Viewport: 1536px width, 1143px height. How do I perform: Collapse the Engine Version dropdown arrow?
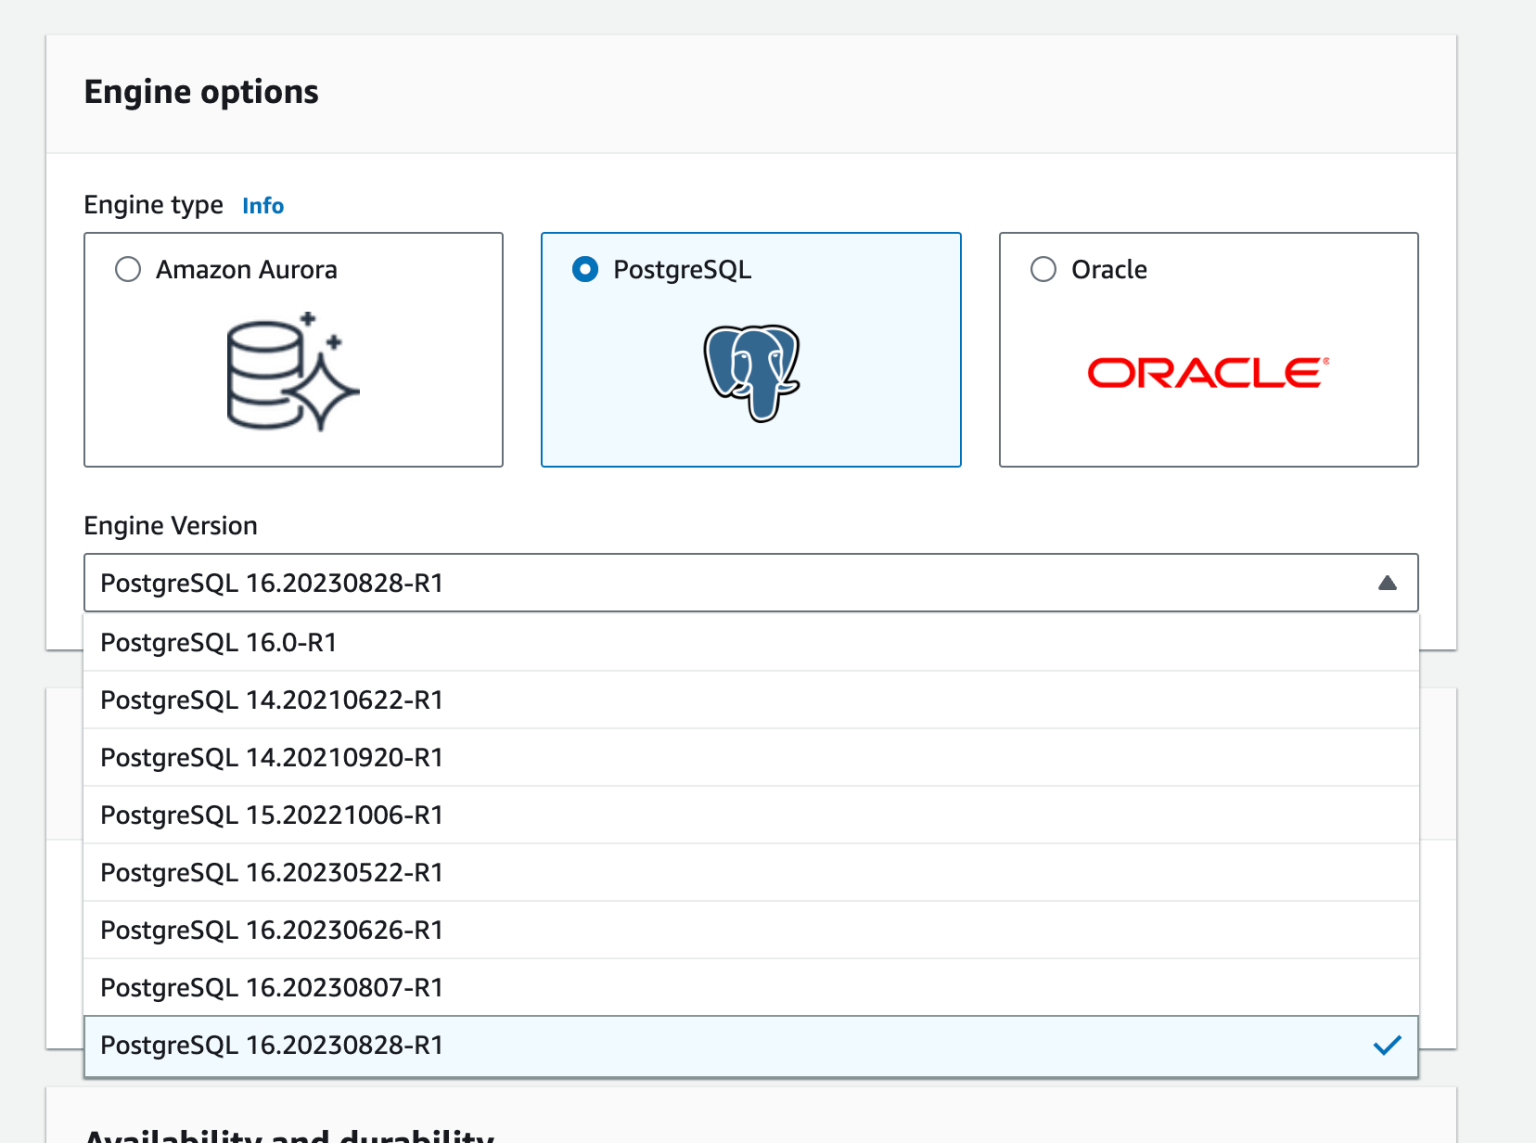[1387, 583]
